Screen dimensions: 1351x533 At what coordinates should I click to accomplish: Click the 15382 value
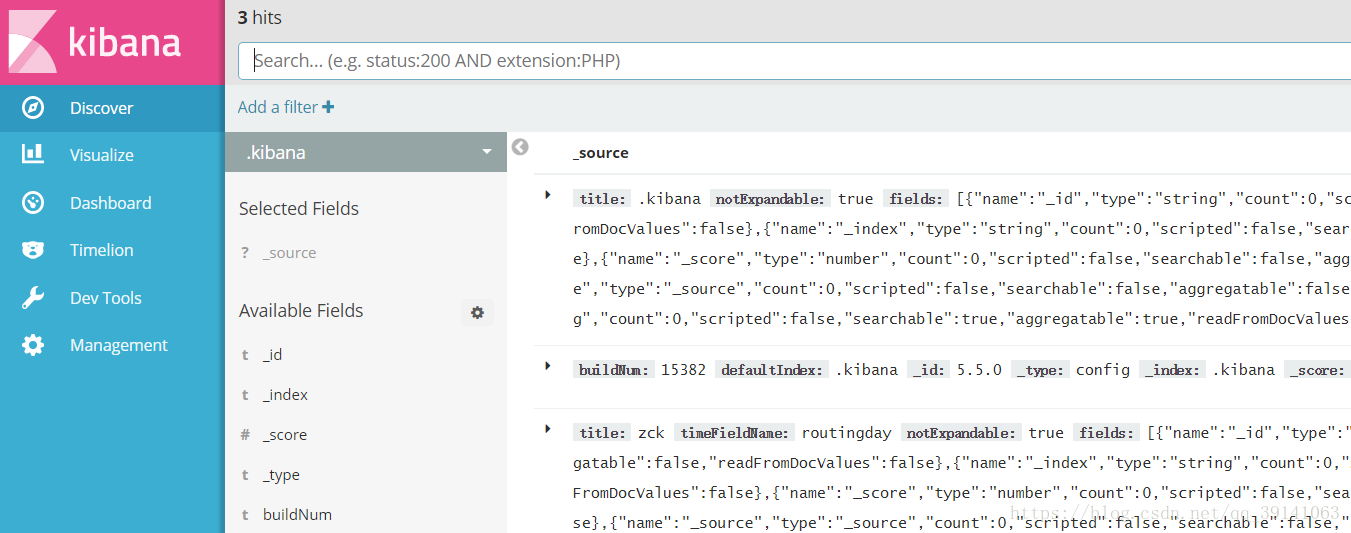click(x=684, y=370)
